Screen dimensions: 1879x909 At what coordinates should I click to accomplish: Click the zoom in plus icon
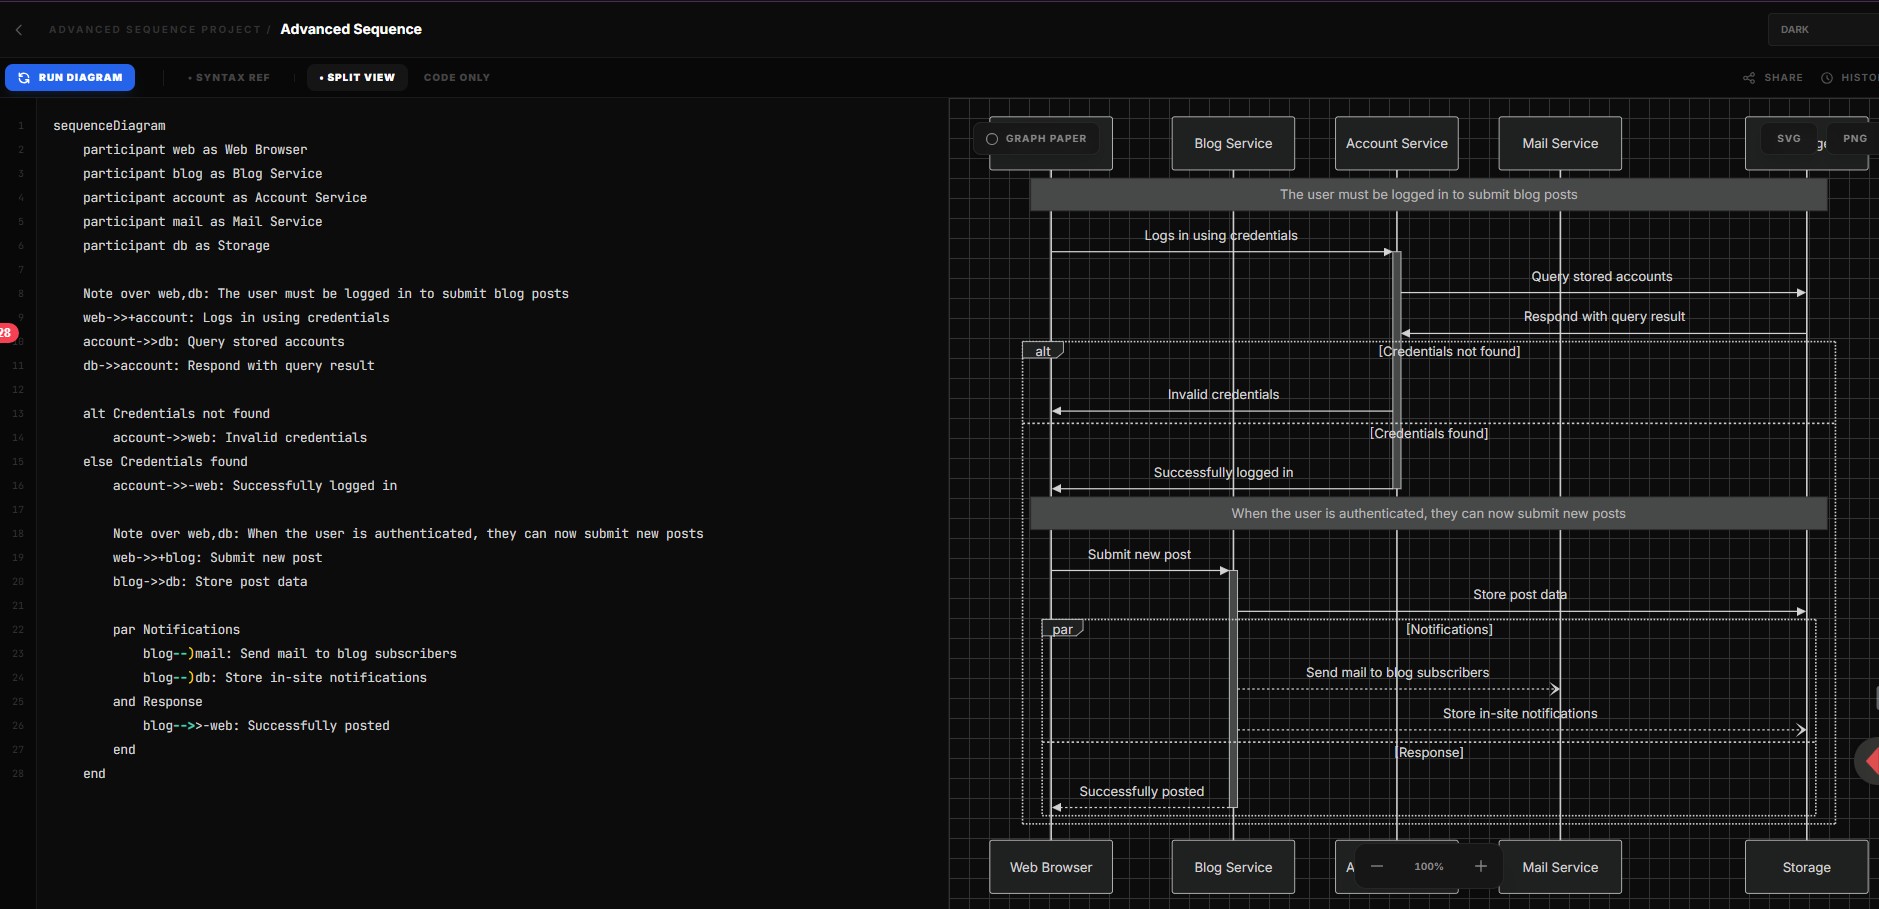coord(1480,866)
